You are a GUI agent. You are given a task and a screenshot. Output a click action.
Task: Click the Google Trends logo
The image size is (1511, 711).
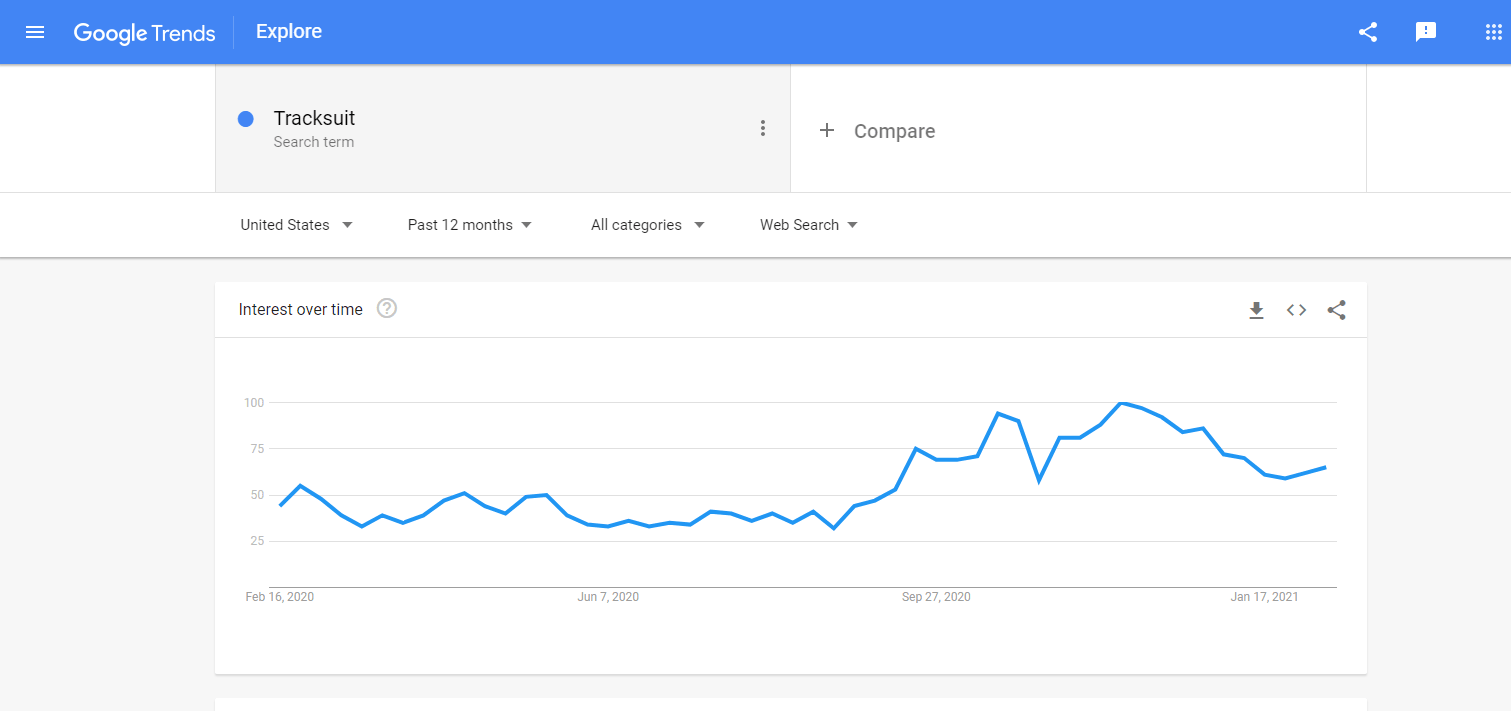pos(145,33)
